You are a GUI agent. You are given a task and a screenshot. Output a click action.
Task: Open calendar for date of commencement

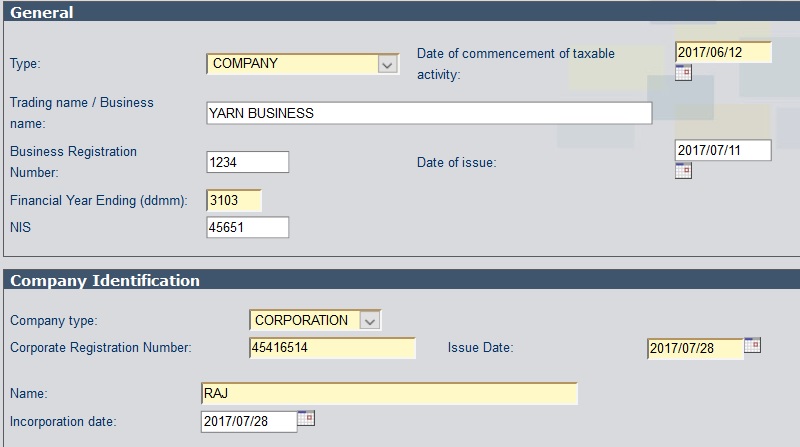click(x=684, y=72)
